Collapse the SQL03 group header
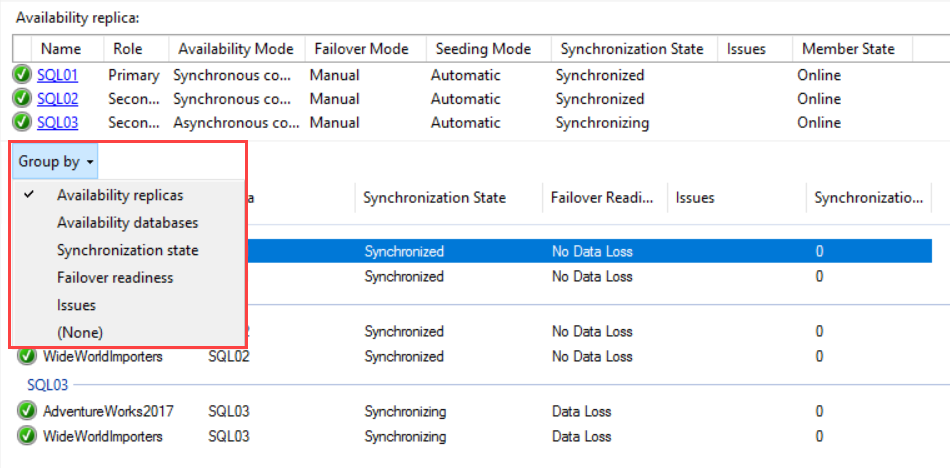The height and width of the screenshot is (468, 950). coord(48,385)
